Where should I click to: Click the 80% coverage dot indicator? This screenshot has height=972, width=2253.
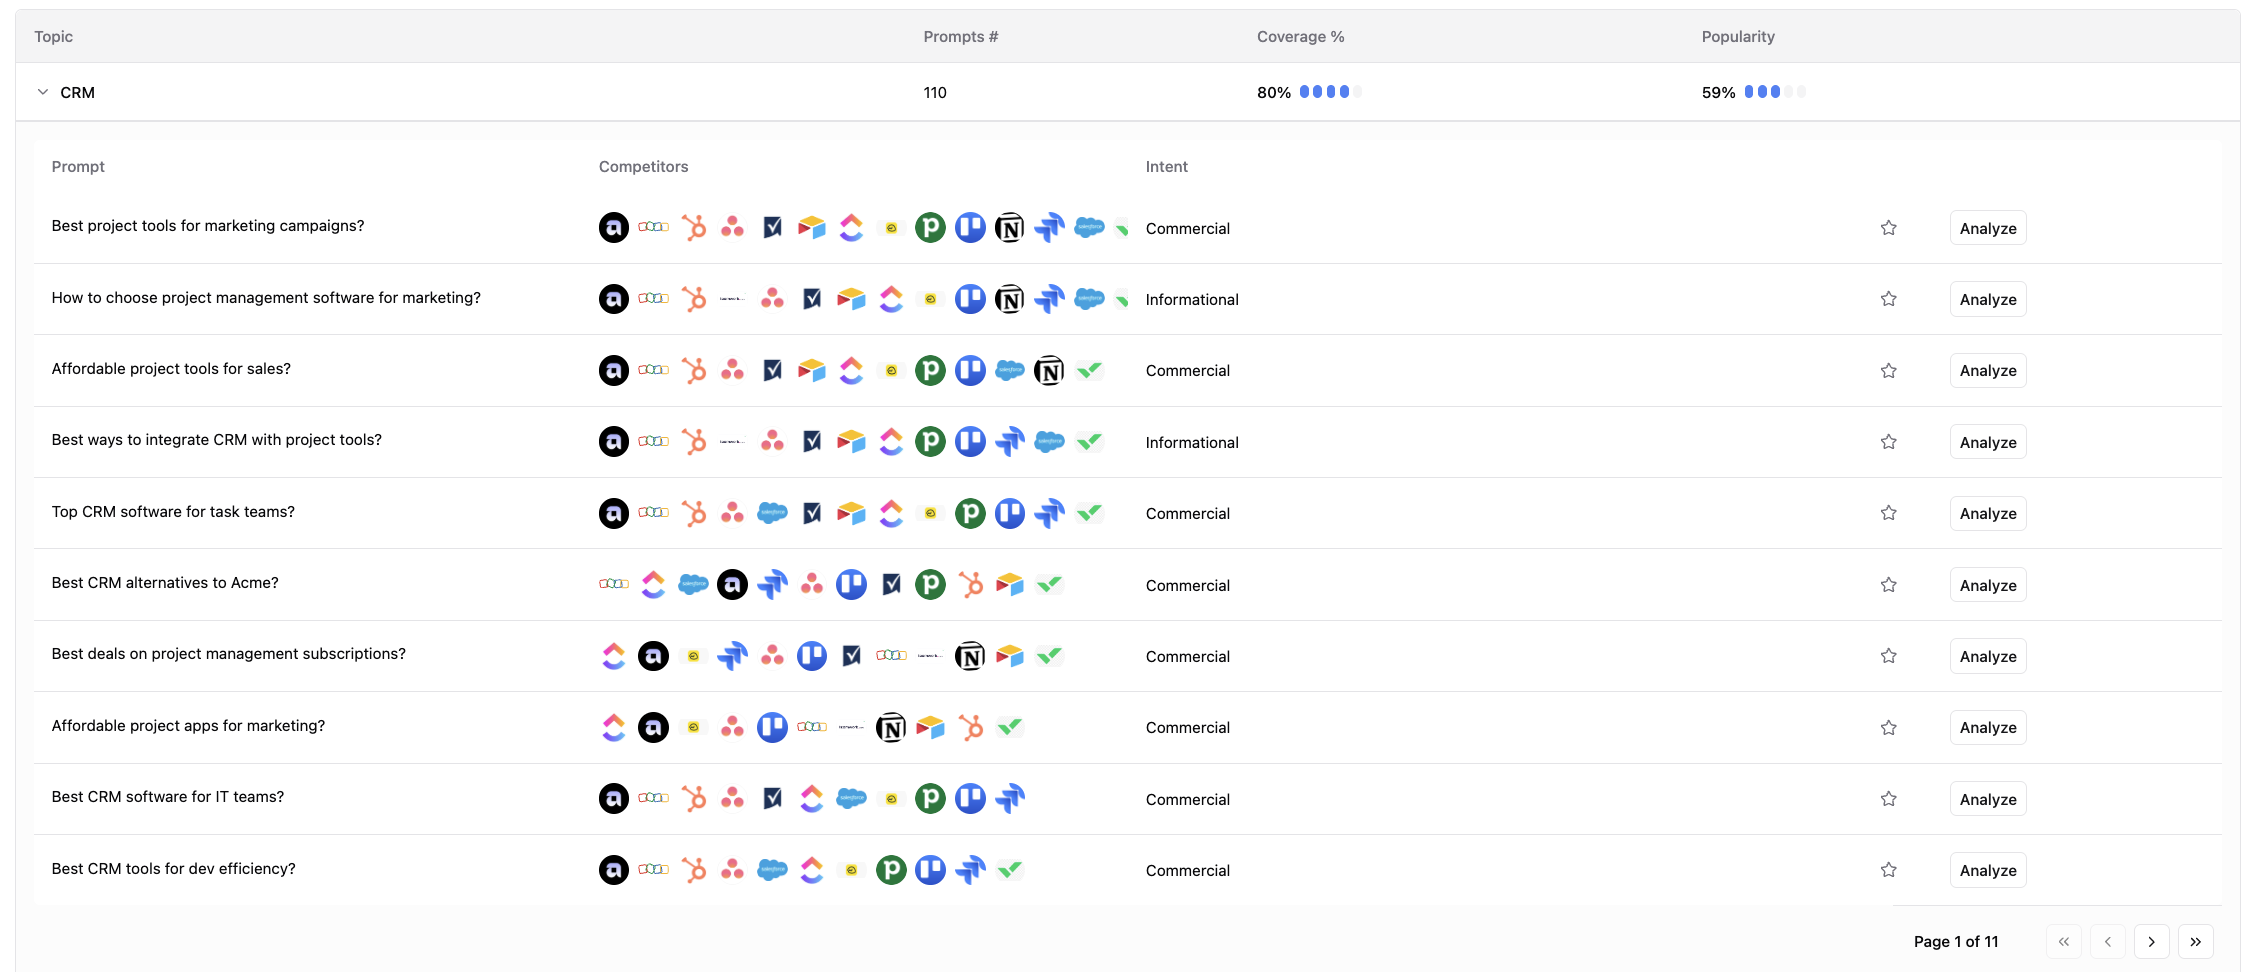[x=1329, y=92]
